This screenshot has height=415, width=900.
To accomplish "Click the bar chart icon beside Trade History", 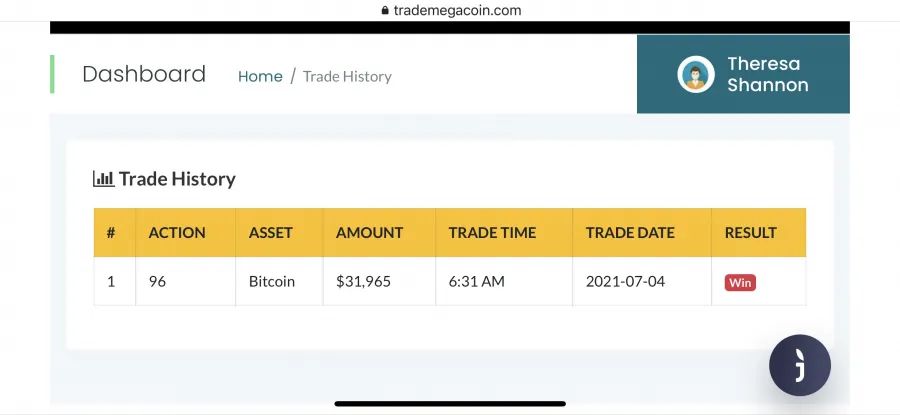I will click(x=103, y=179).
